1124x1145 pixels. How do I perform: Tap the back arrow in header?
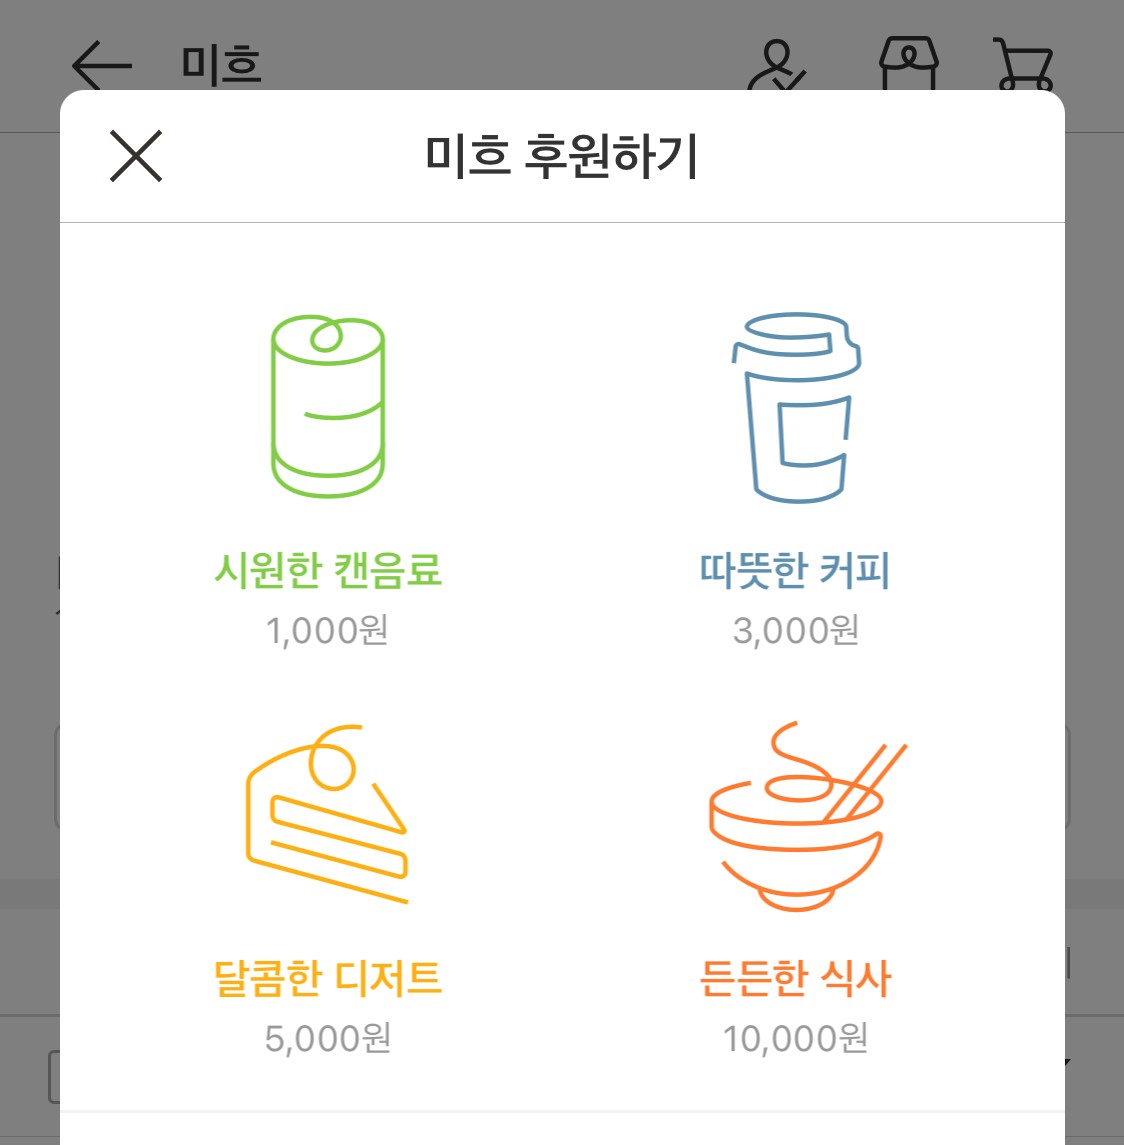(102, 65)
